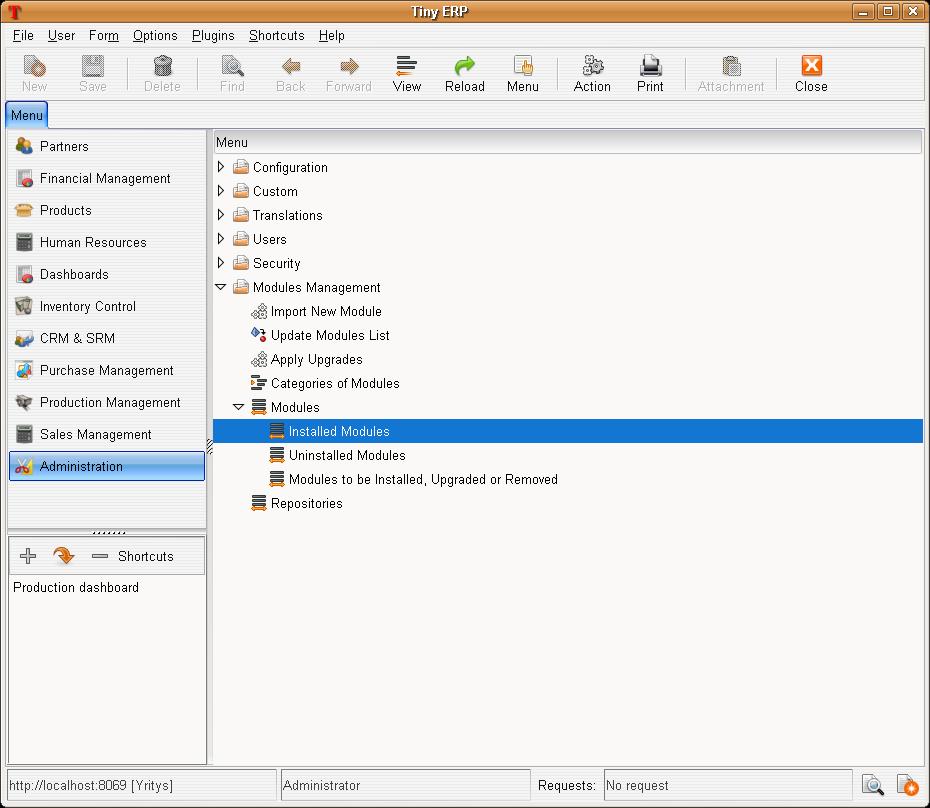Open the Help menu
Viewport: 930px width, 808px height.
pos(332,36)
